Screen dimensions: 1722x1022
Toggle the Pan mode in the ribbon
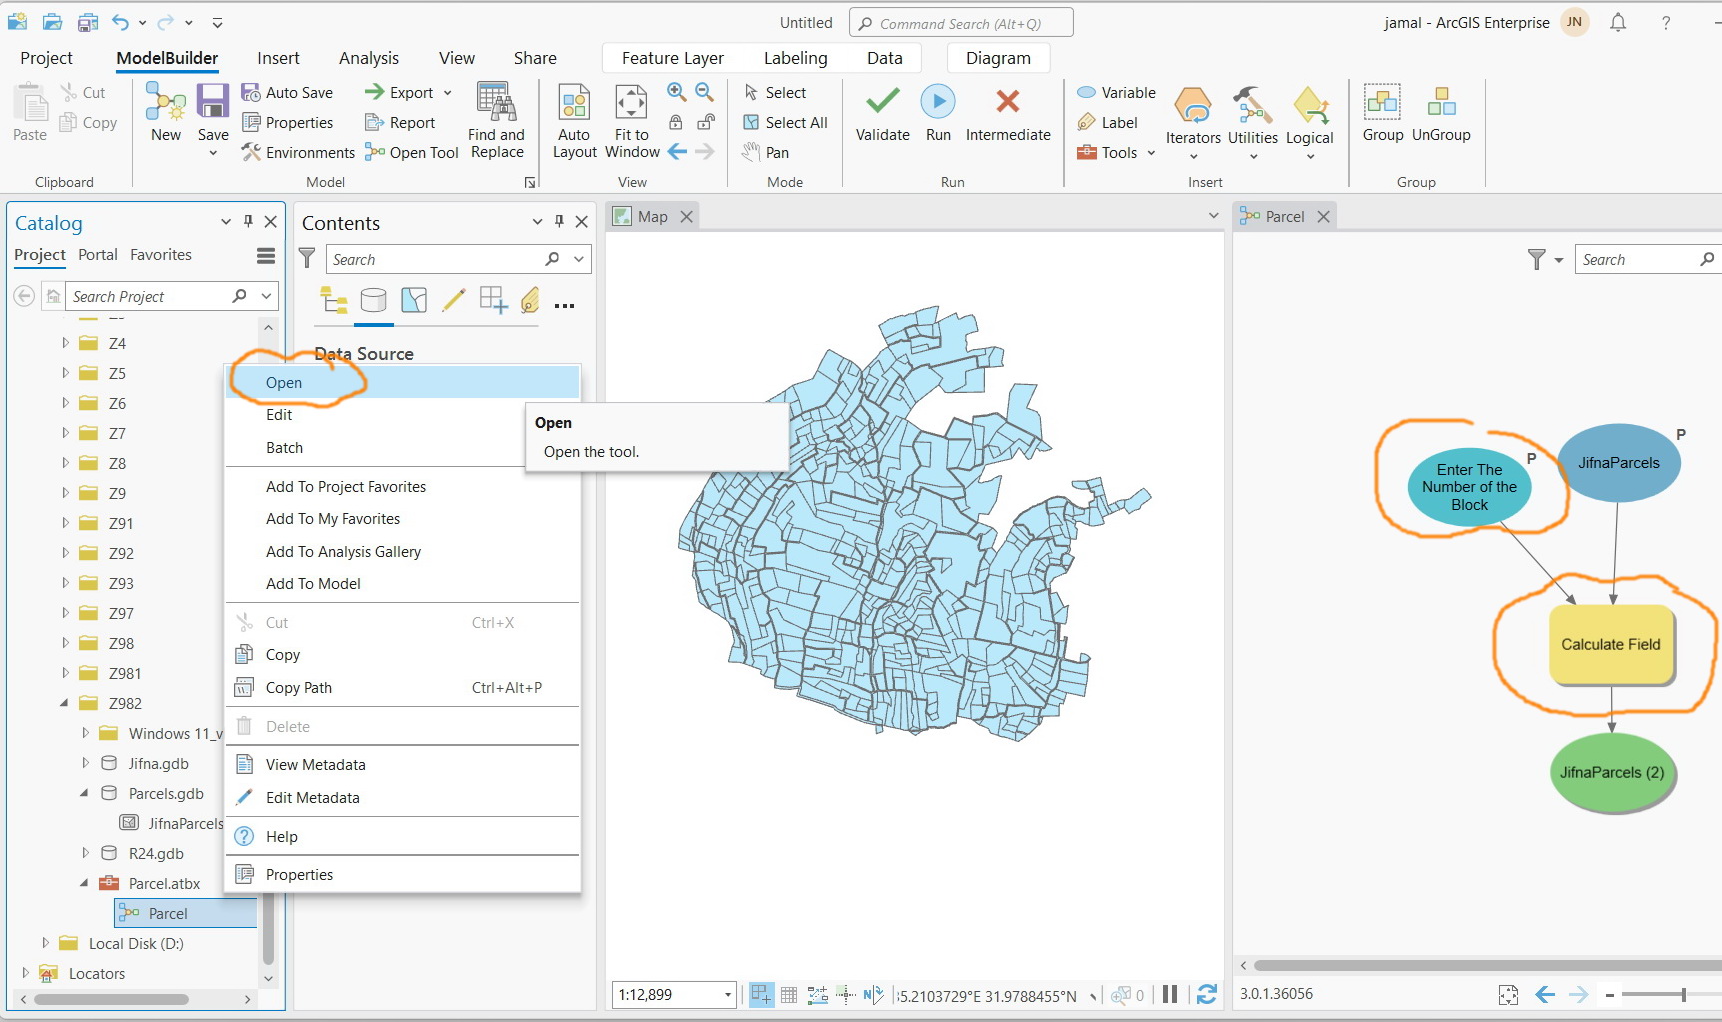point(767,152)
